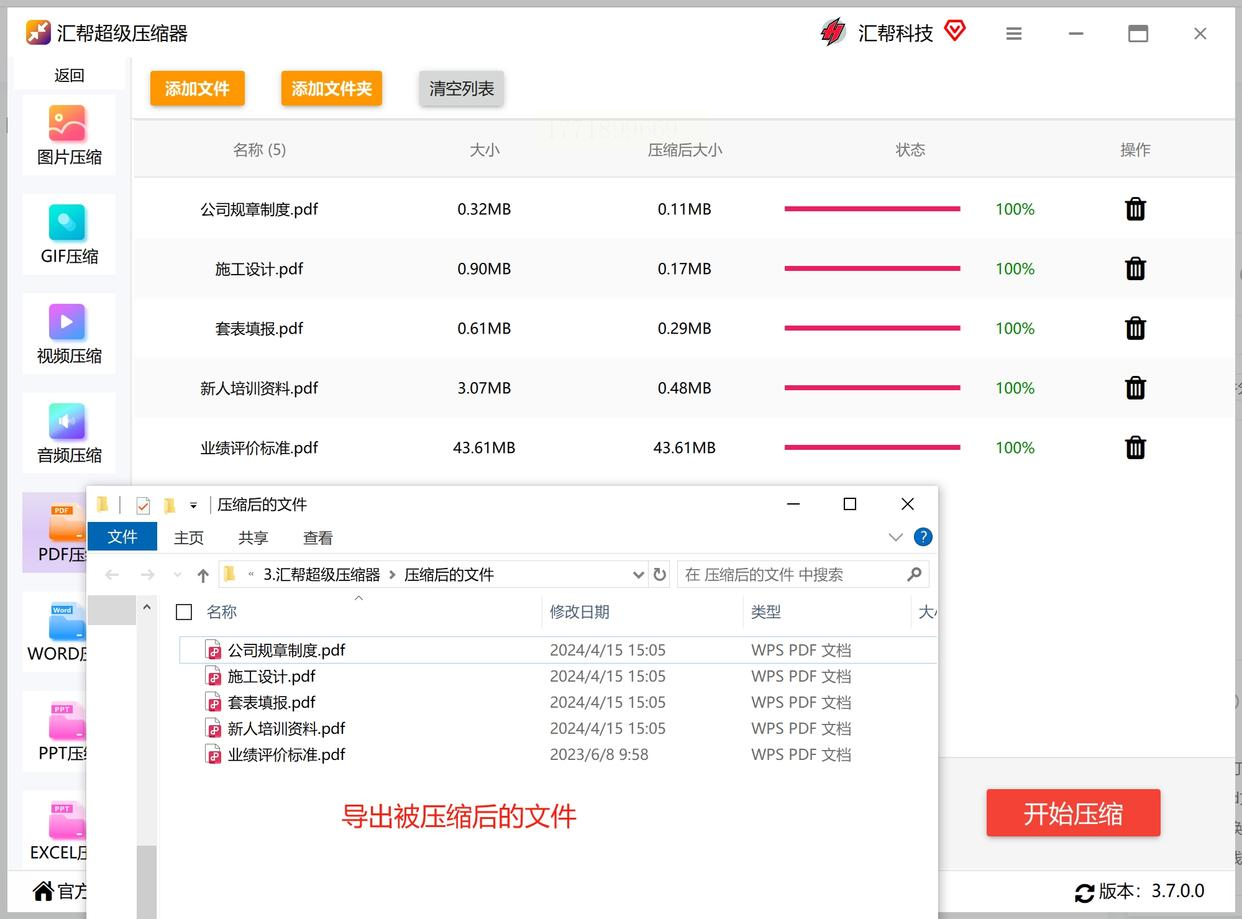Image resolution: width=1242 pixels, height=919 pixels.
Task: Tick the select-all checkbox beside 名称 column
Action: point(184,612)
